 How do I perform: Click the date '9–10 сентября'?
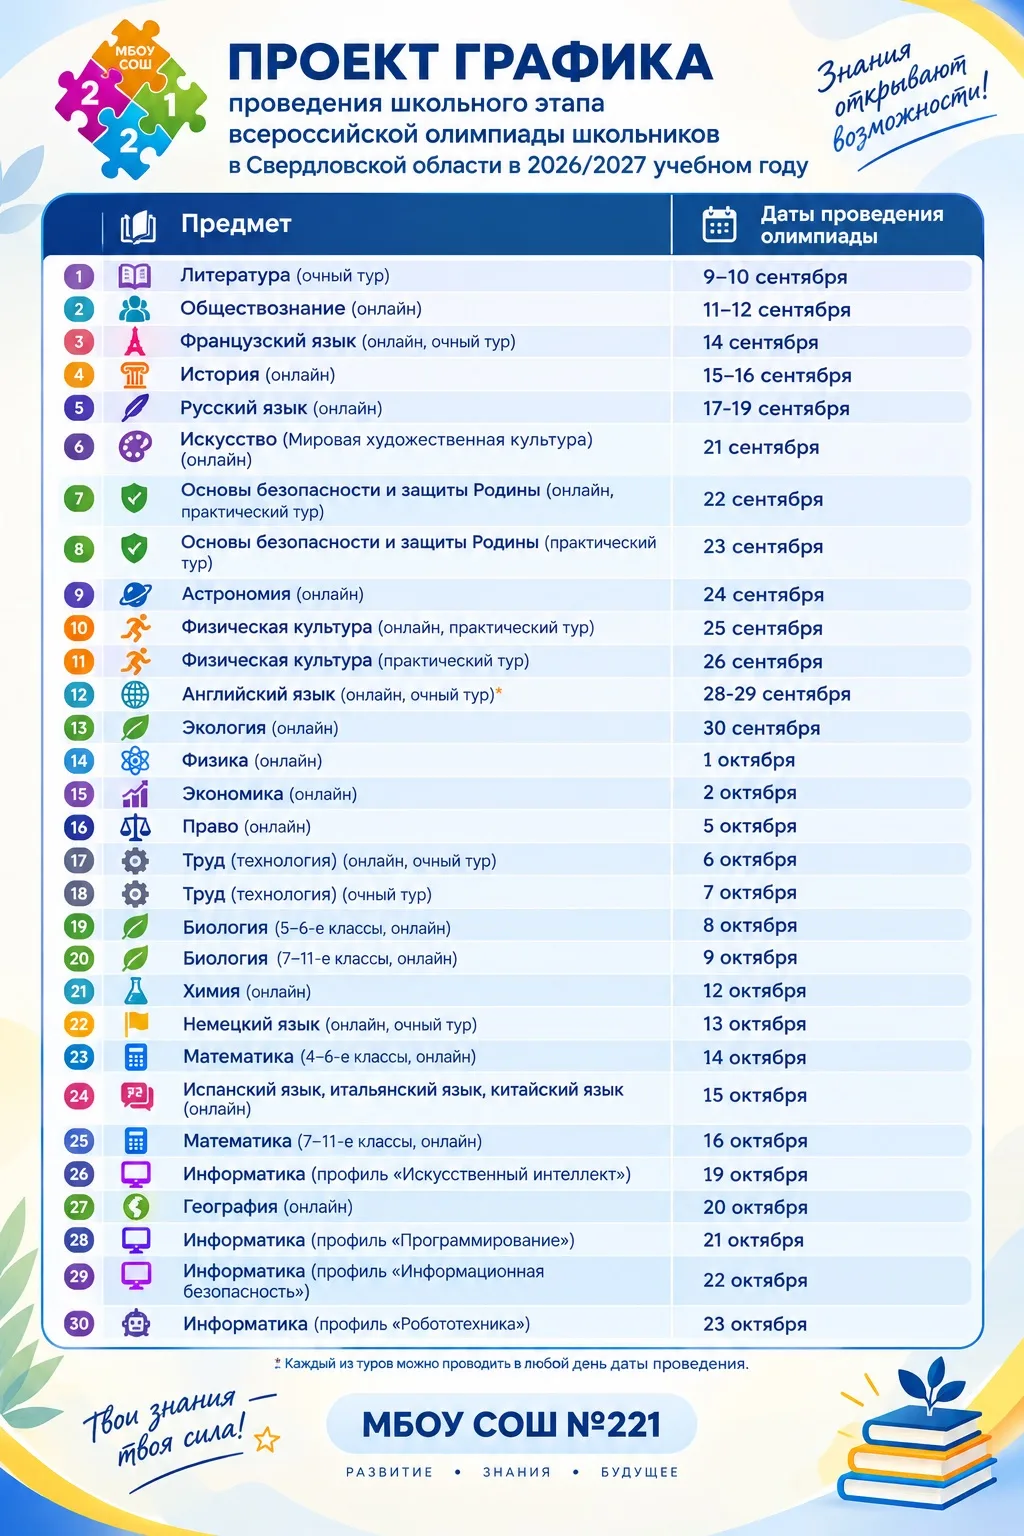pyautogui.click(x=775, y=277)
